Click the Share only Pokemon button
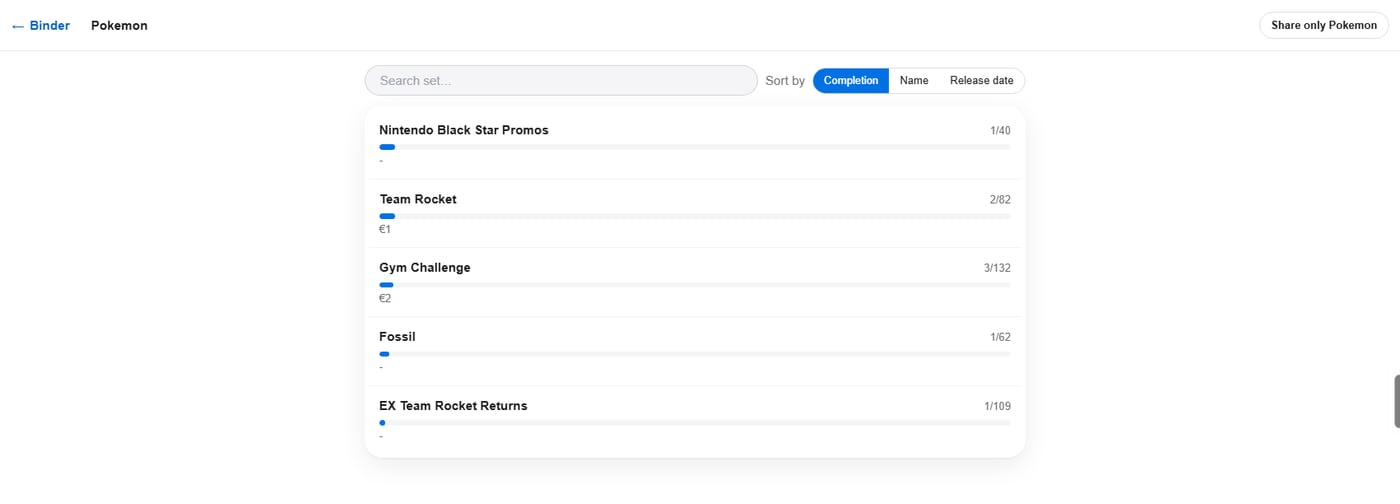 (1324, 25)
